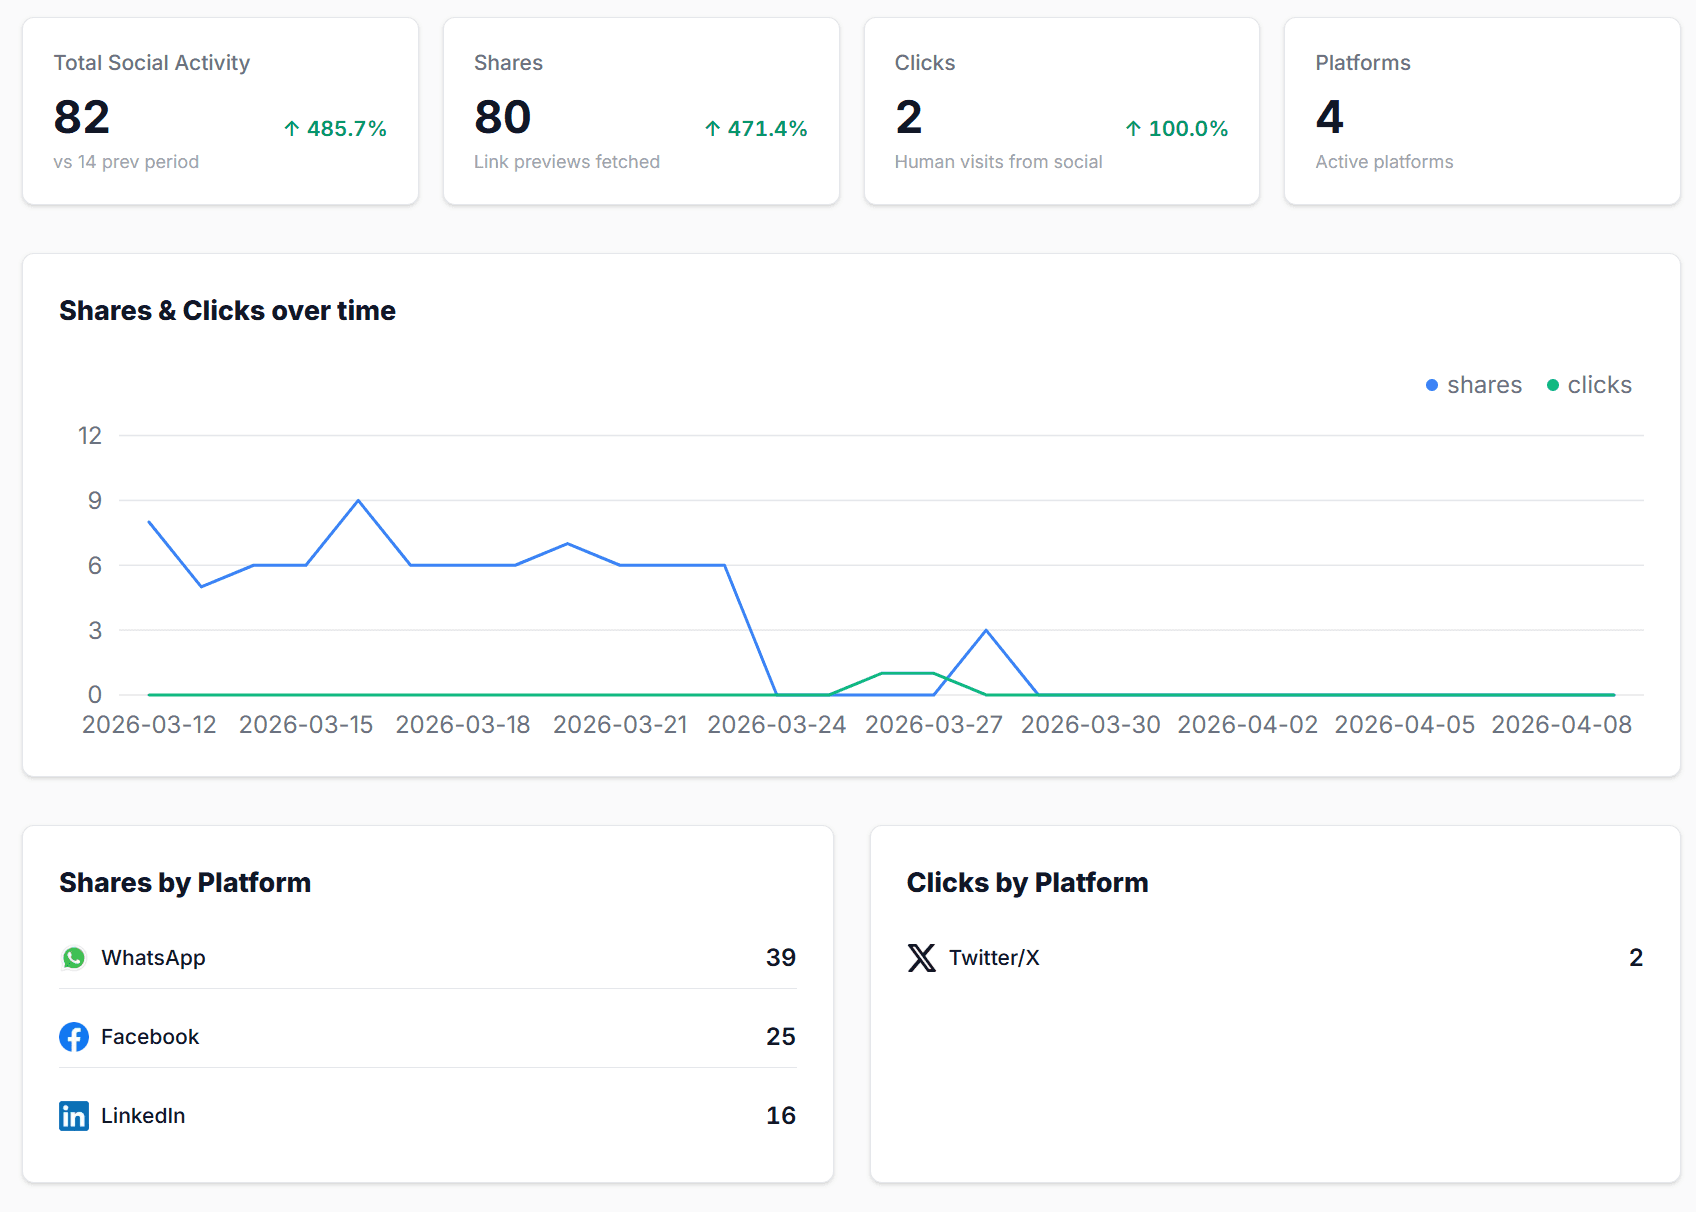Viewport: 1696px width, 1212px height.
Task: Switch to the Platforms summary card
Action: tap(1481, 111)
